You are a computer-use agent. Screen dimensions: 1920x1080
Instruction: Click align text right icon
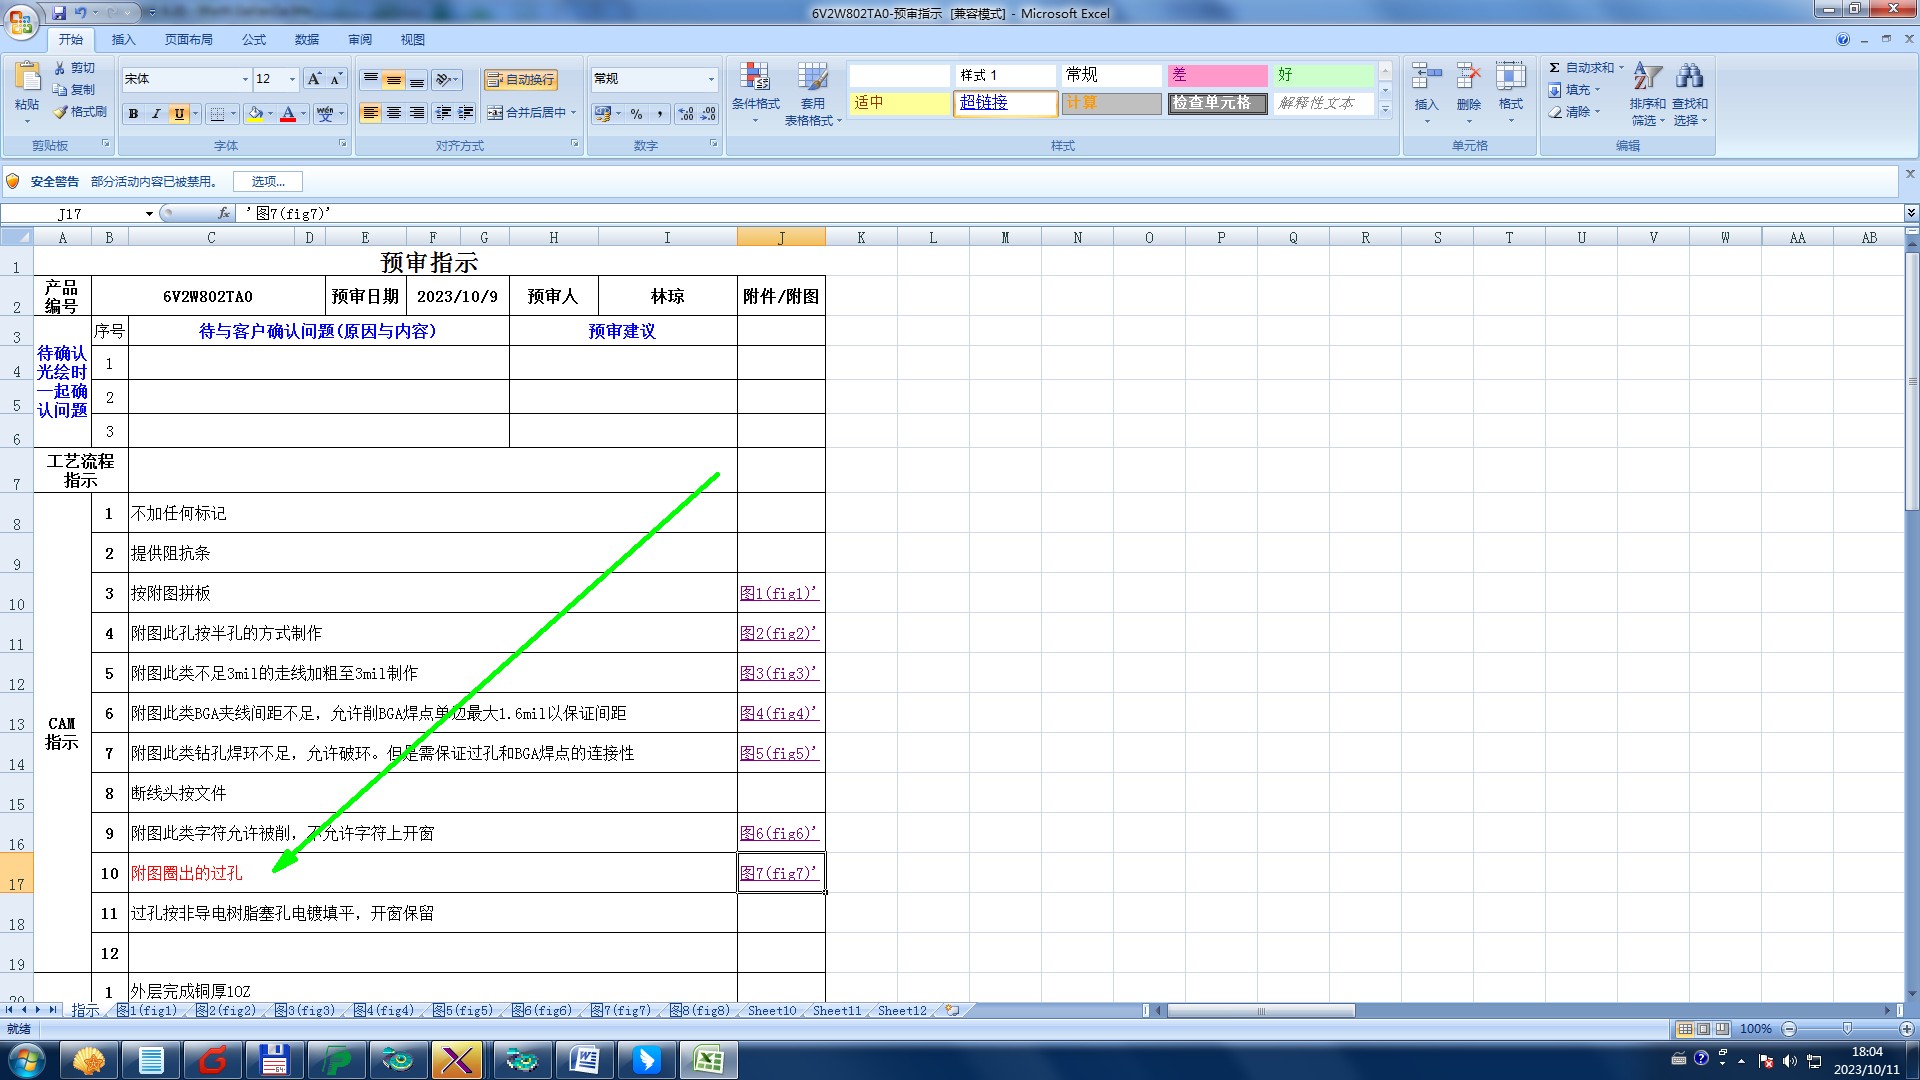[417, 113]
